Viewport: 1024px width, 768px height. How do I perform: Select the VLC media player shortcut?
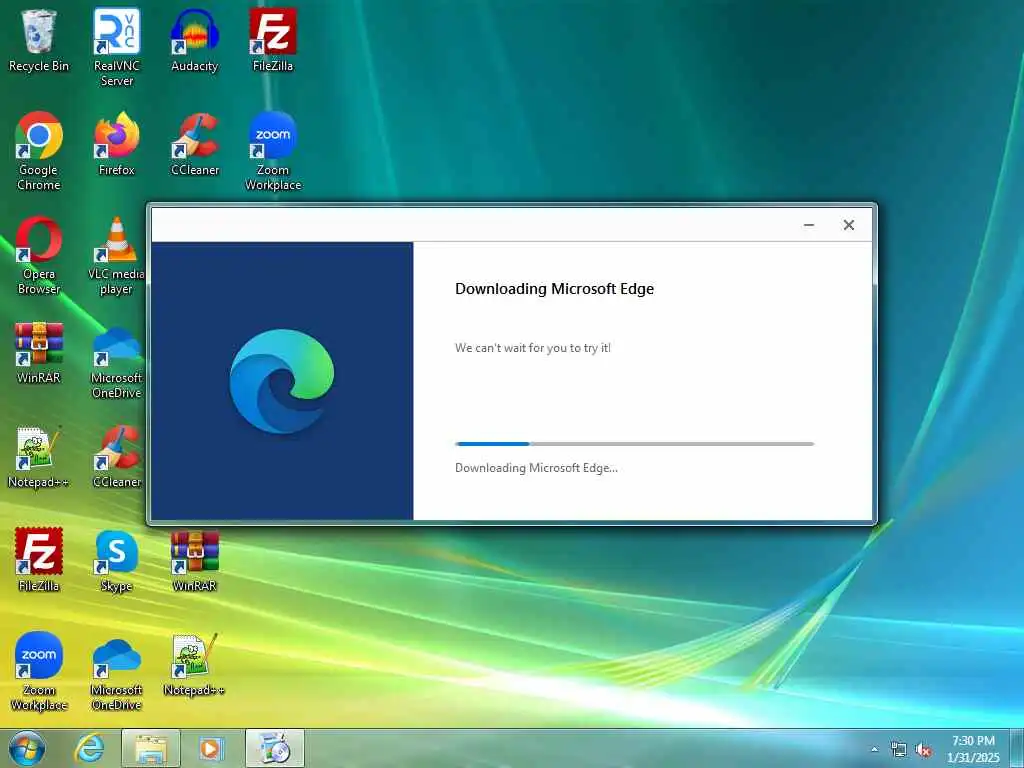coord(116,256)
